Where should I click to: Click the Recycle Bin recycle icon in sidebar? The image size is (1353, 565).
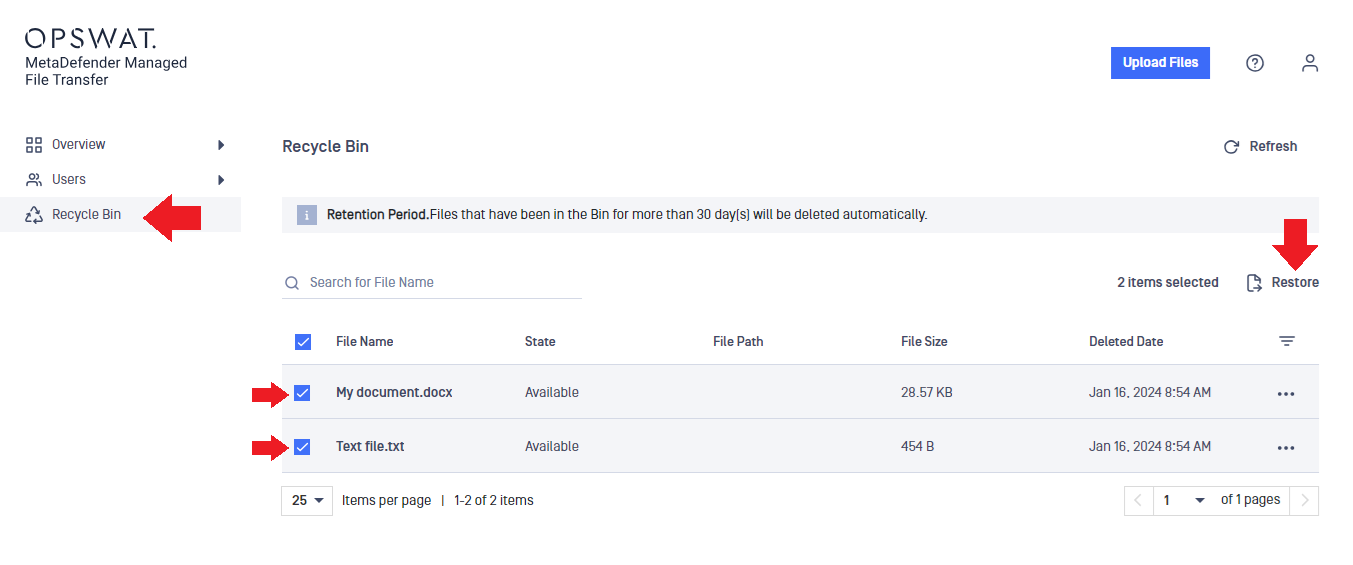pos(34,214)
